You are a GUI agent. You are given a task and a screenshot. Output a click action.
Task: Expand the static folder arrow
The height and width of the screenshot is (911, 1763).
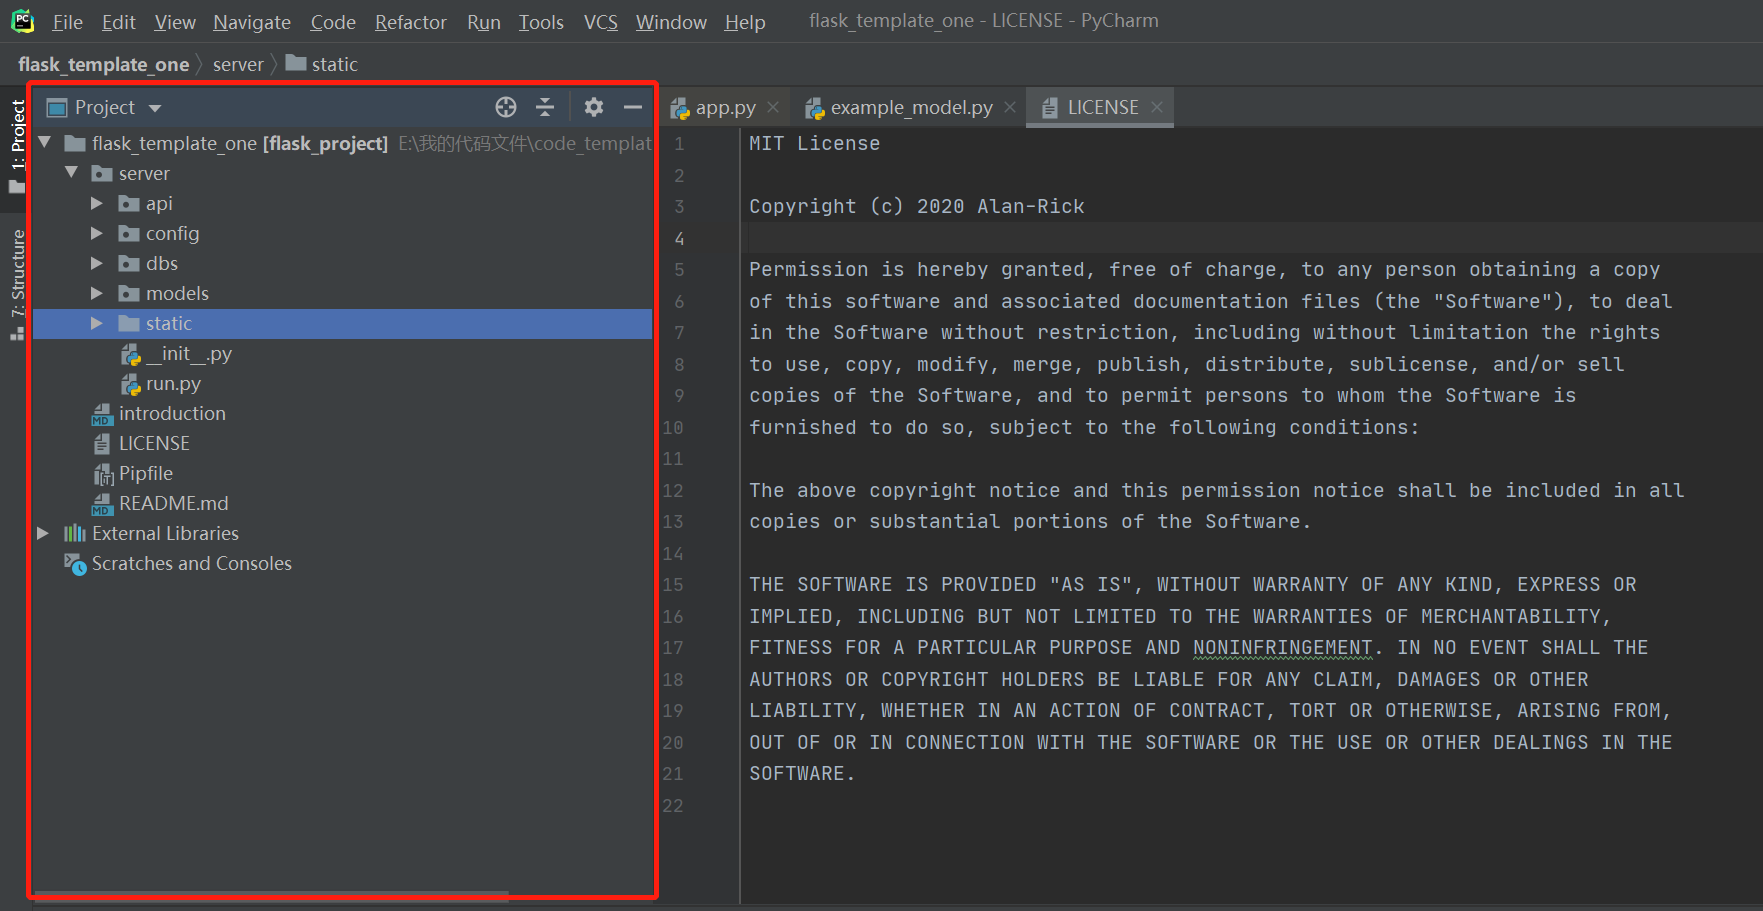point(97,324)
